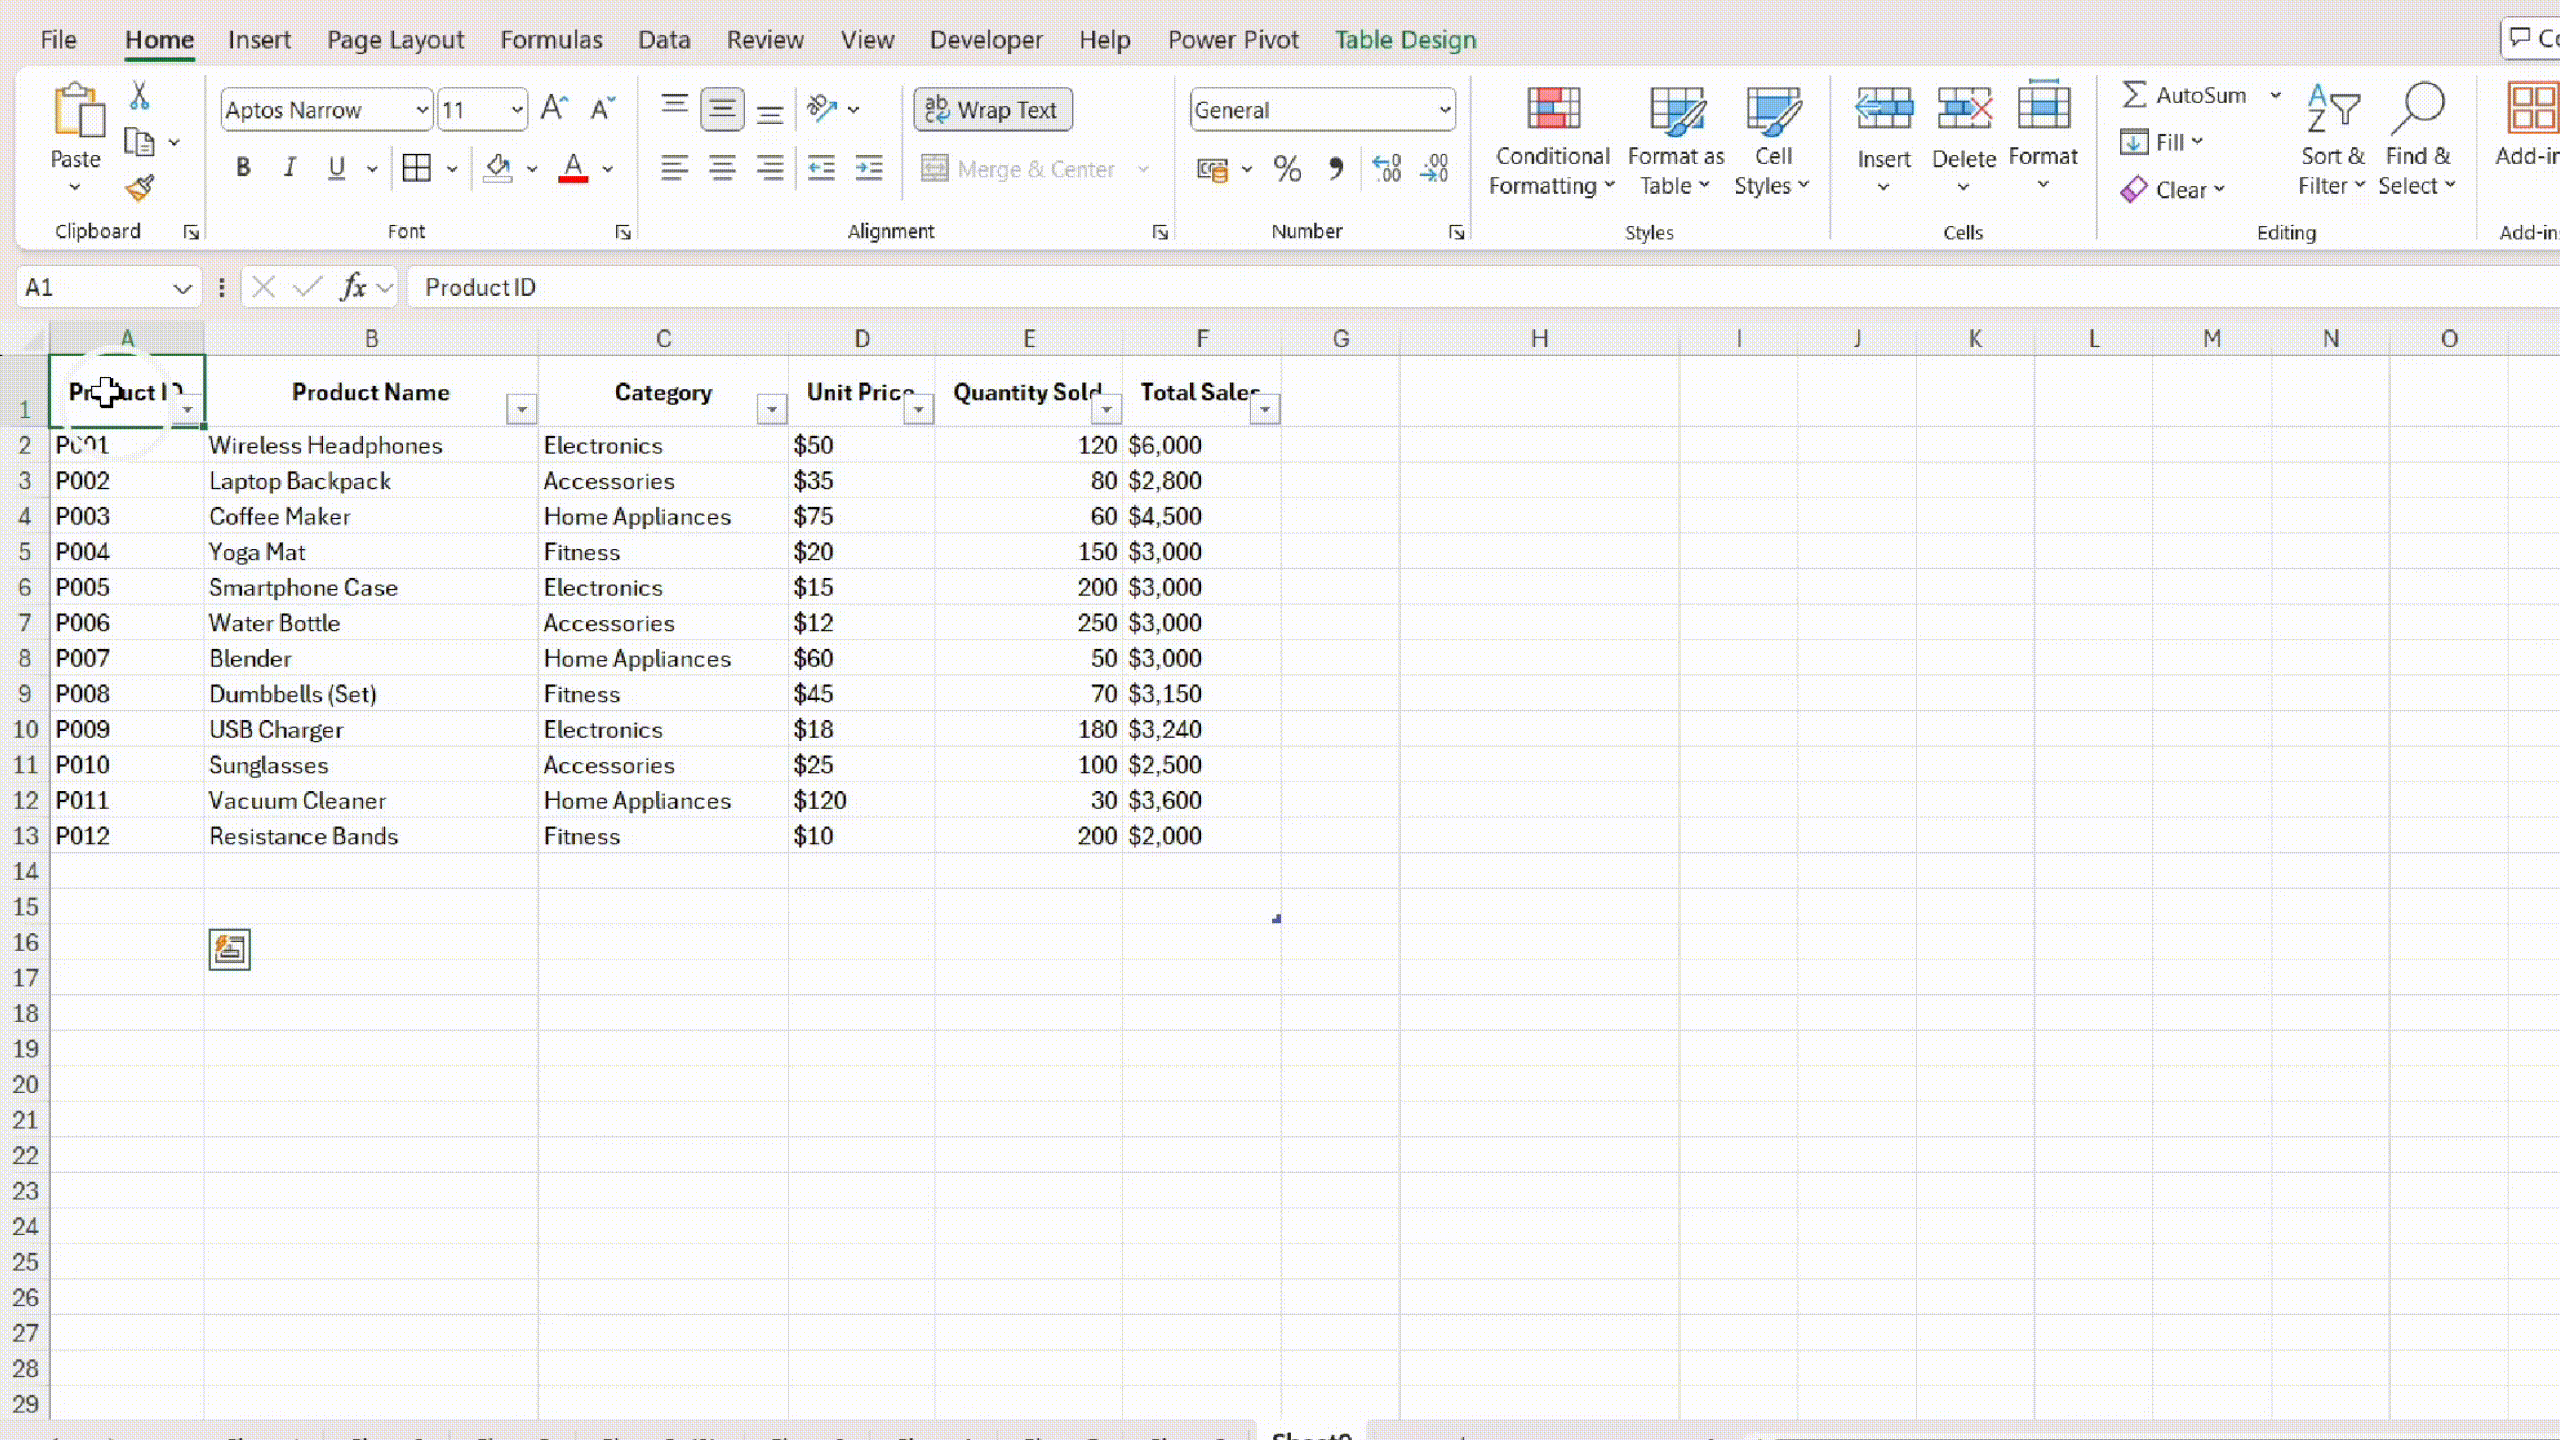The image size is (2560, 1440).
Task: Click the Format Painter brush icon
Action: 140,188
